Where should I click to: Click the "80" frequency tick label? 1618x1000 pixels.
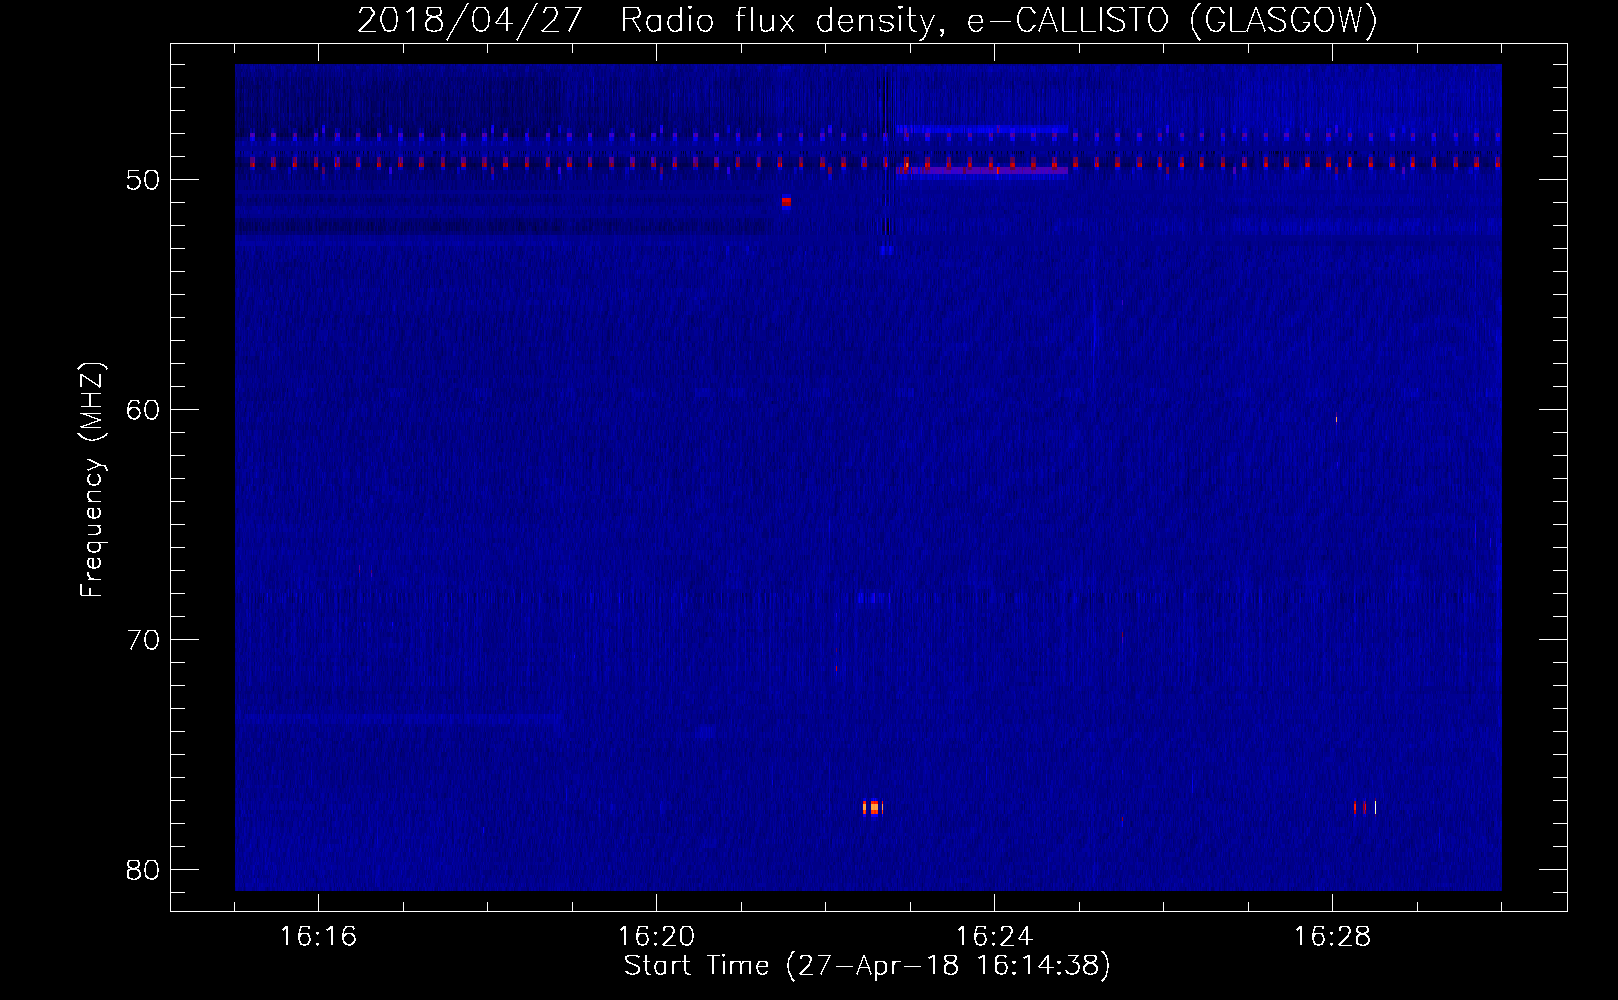(x=143, y=870)
